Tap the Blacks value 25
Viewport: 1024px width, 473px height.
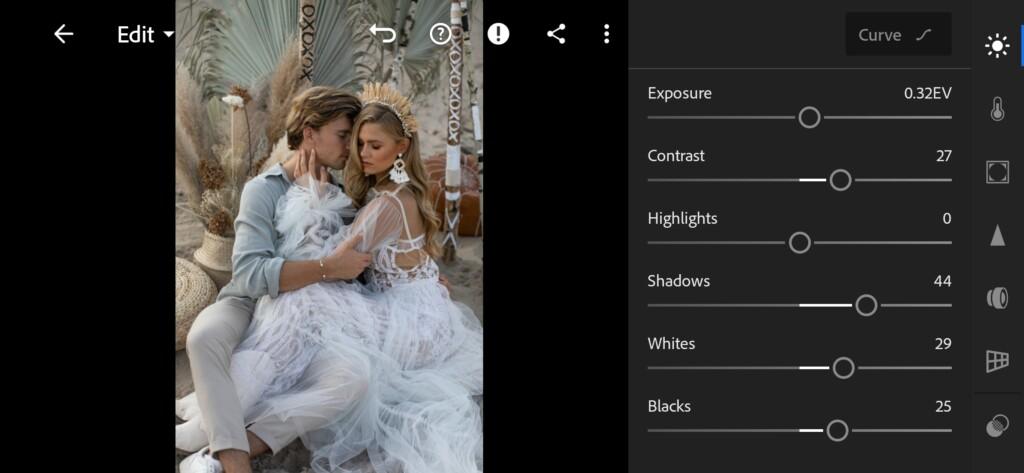[943, 407]
